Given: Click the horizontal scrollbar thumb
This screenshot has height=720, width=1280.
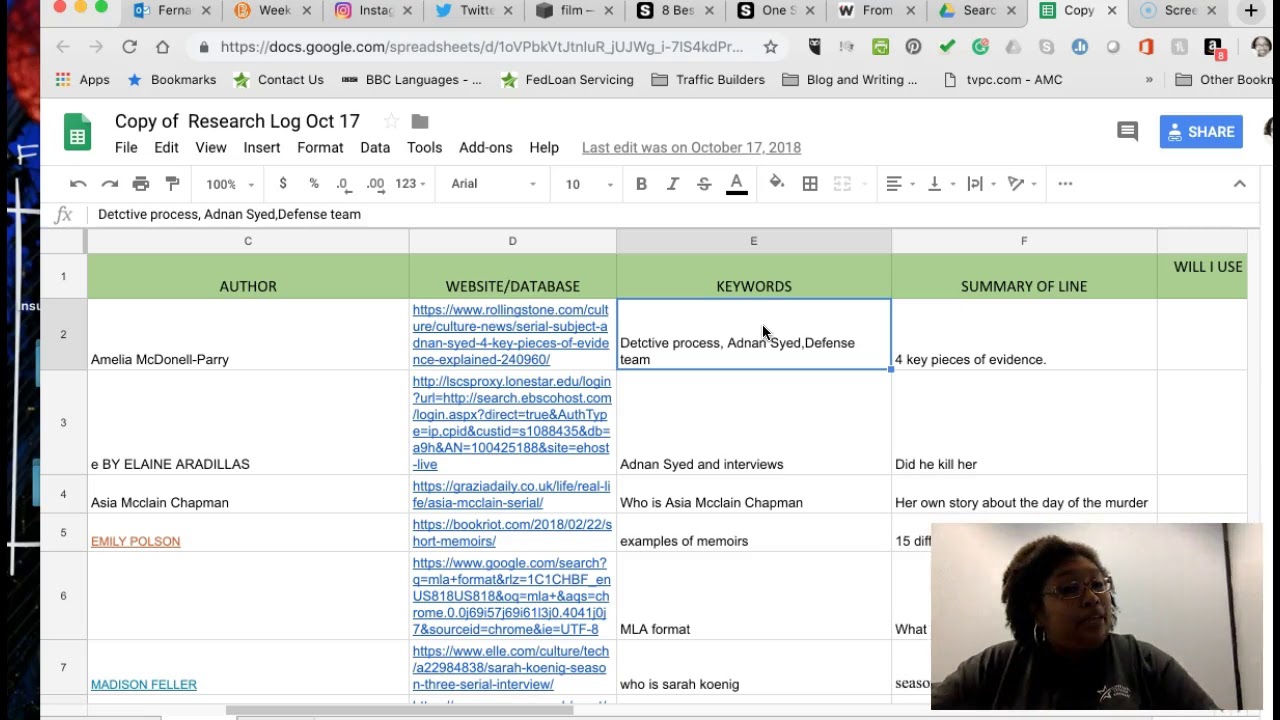Looking at the screenshot, I should tap(400, 711).
